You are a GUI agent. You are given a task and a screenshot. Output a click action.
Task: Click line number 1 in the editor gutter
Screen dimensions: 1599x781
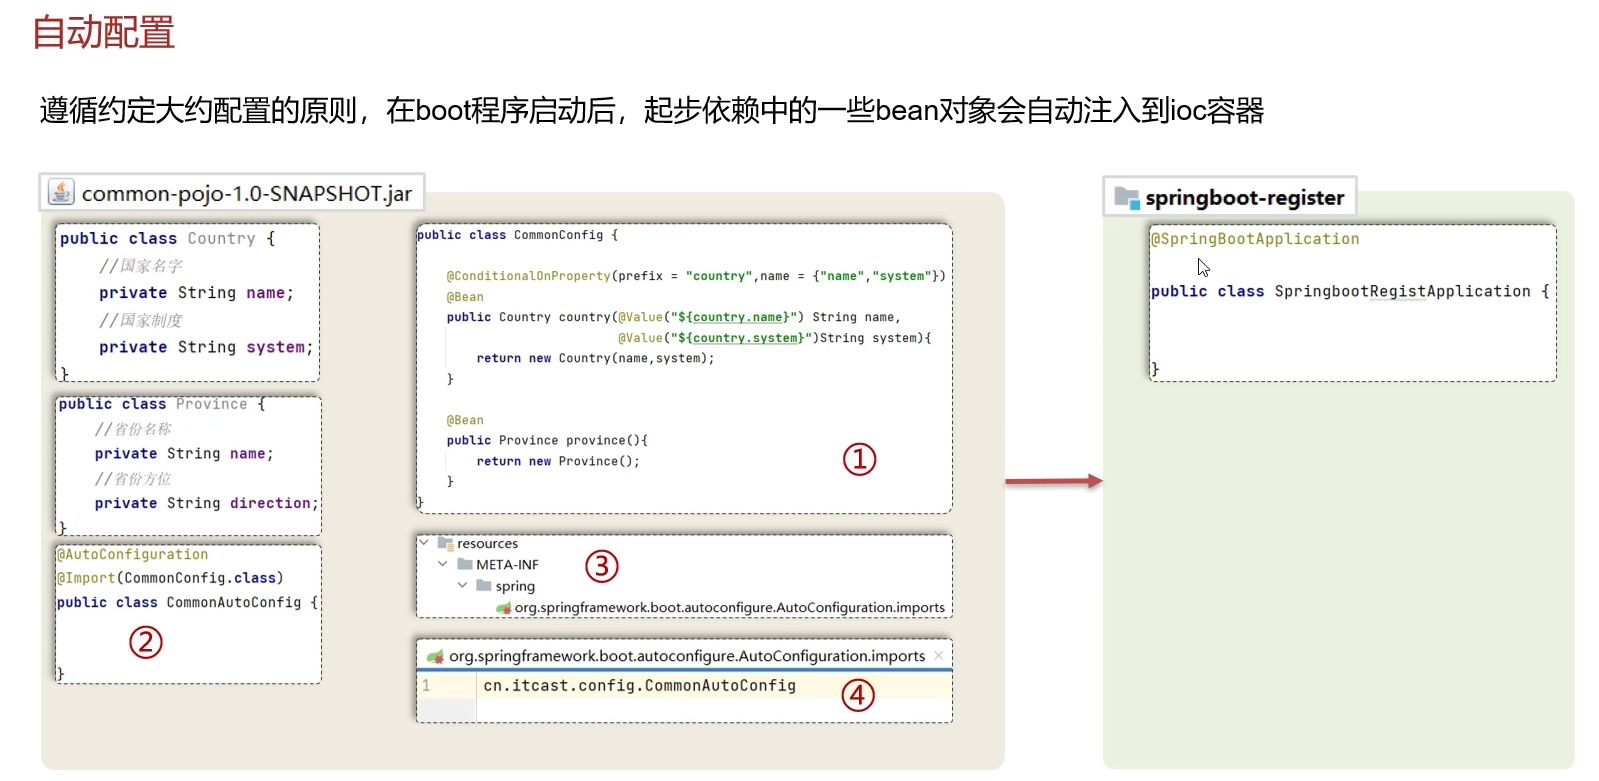(x=426, y=686)
